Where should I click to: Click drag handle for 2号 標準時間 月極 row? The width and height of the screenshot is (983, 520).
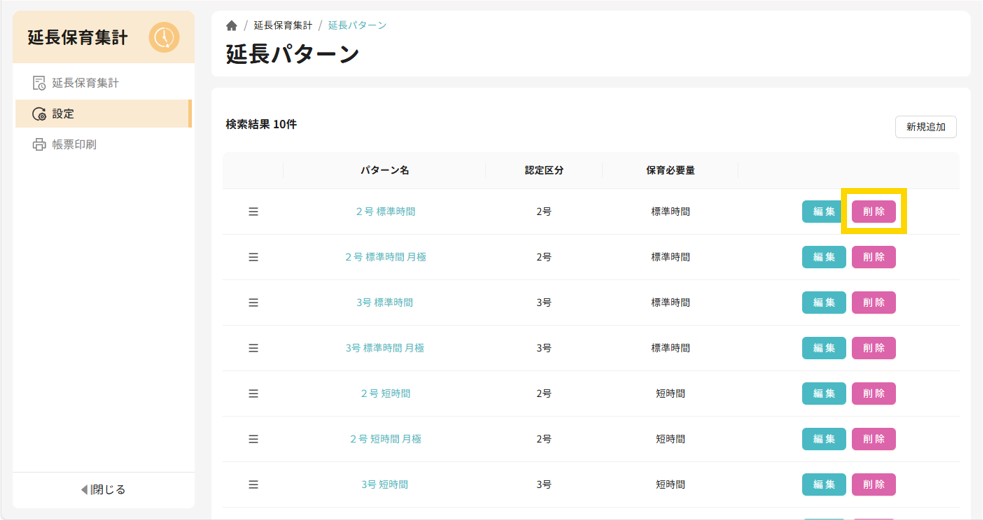[x=253, y=257]
